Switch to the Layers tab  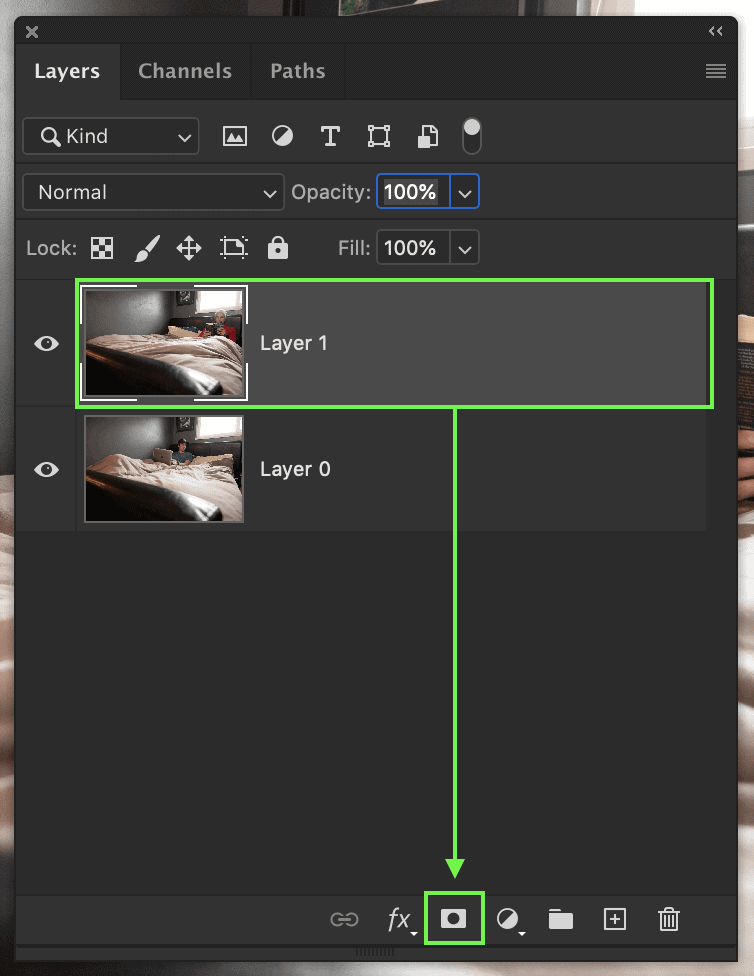[67, 71]
